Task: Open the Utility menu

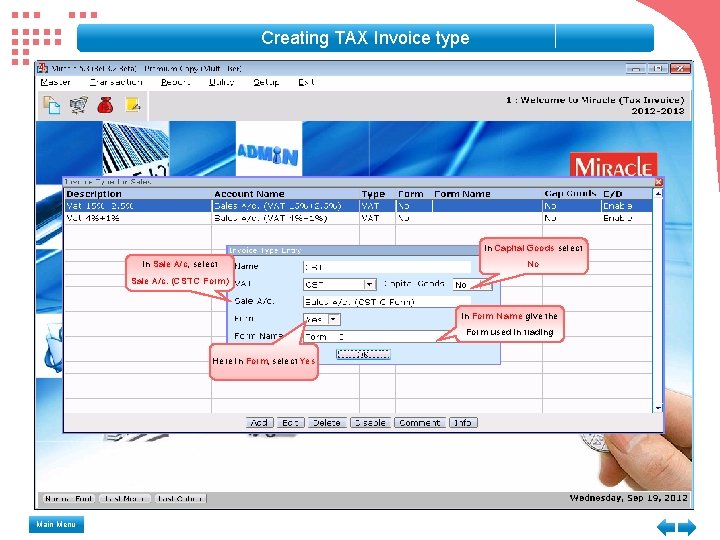Action: point(221,82)
